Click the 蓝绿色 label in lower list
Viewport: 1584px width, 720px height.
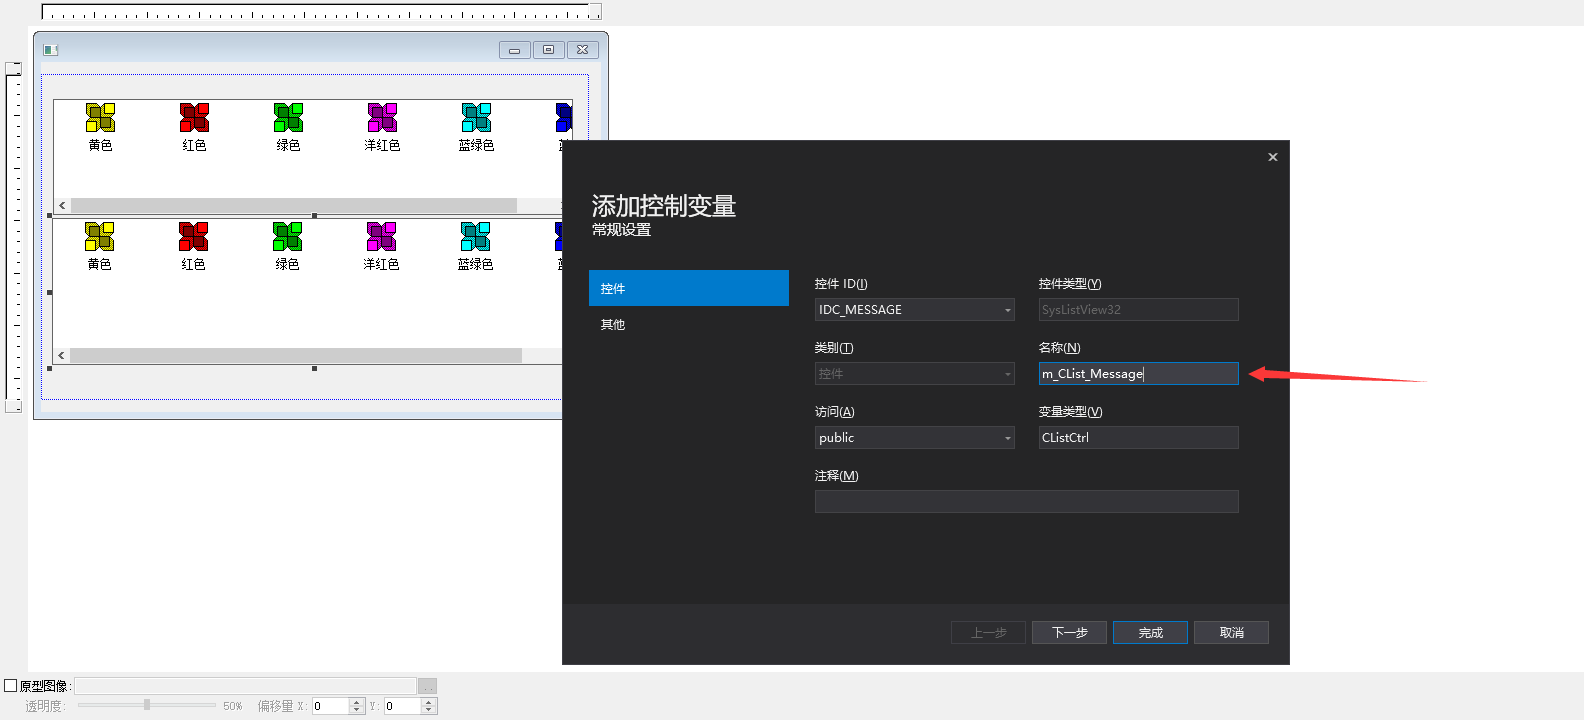pos(475,265)
